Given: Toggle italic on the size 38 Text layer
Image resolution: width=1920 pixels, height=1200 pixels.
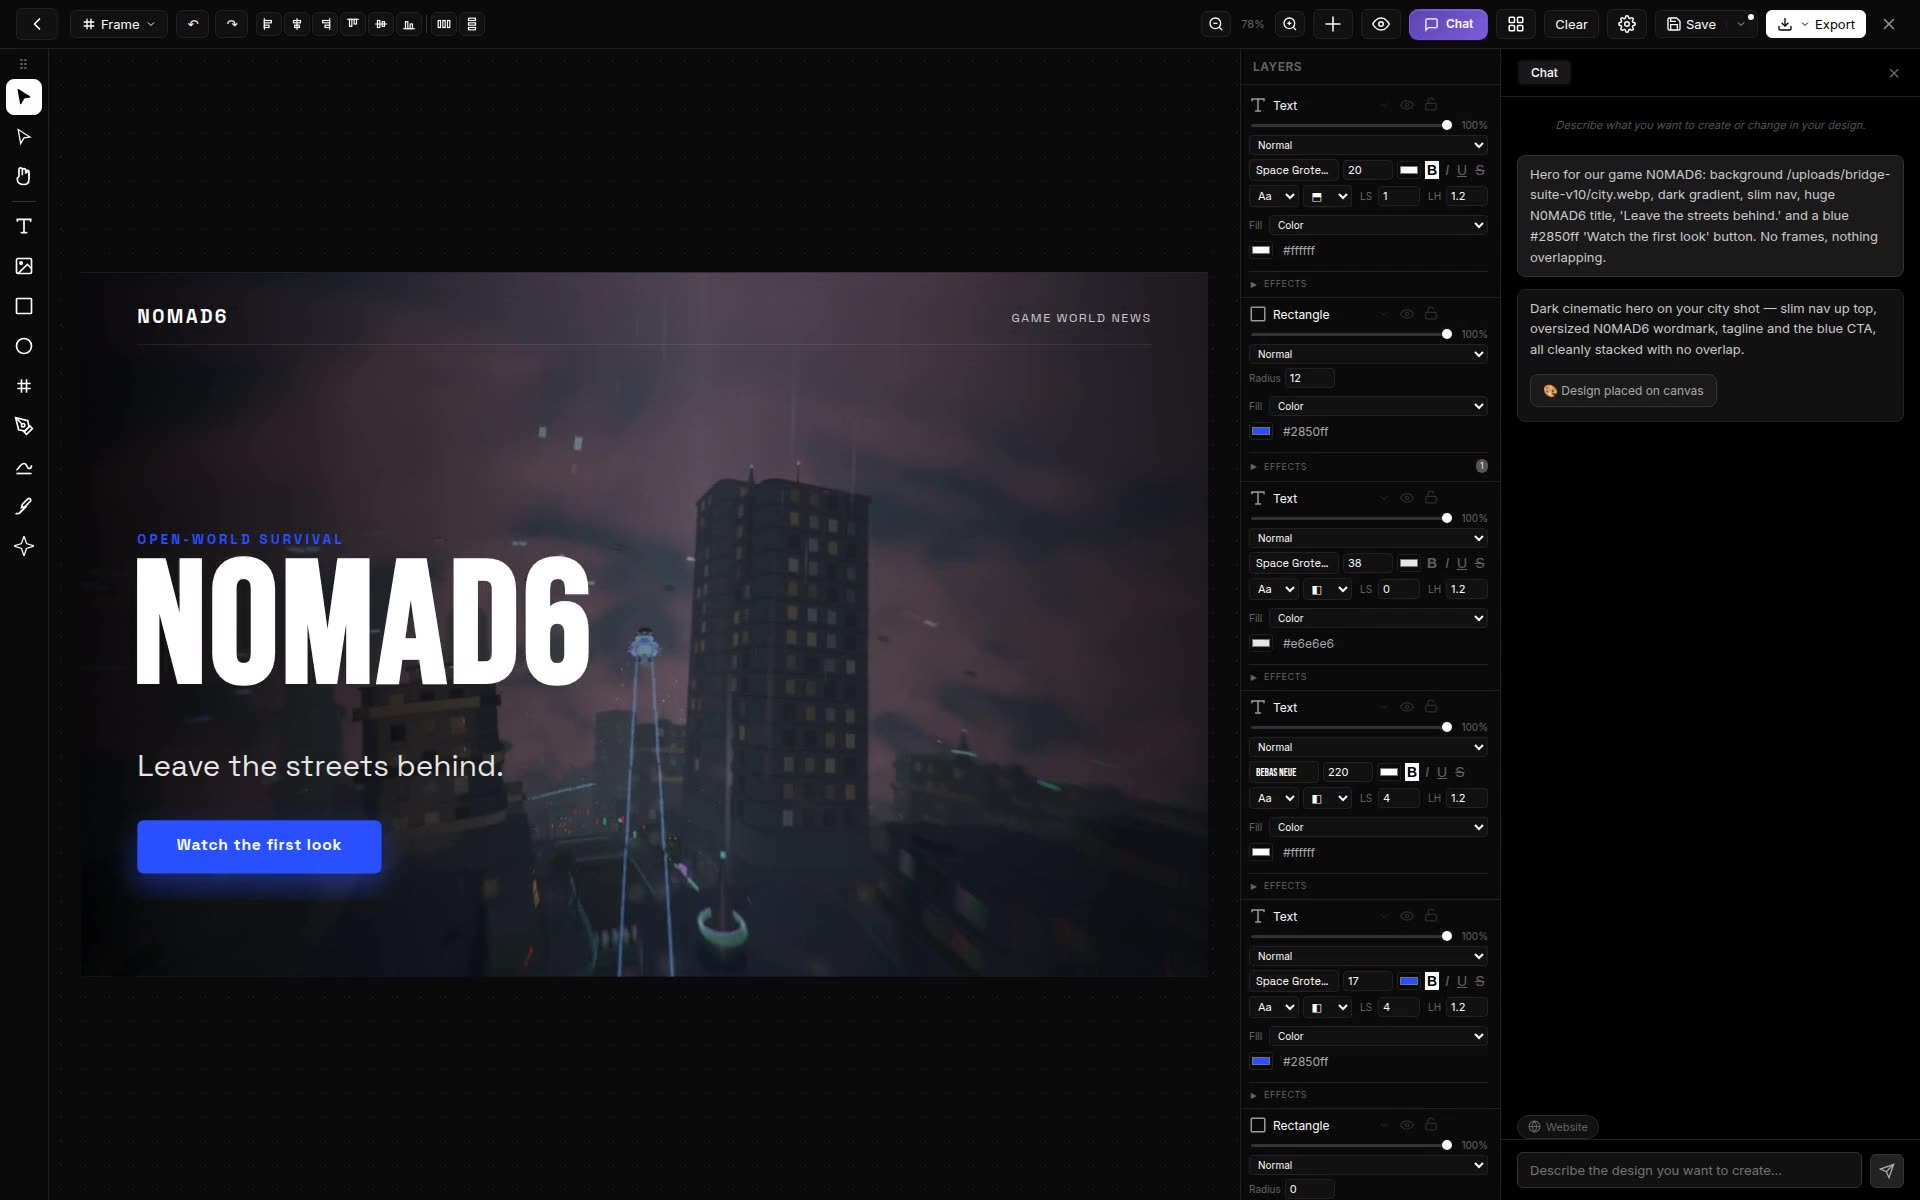Looking at the screenshot, I should point(1447,563).
